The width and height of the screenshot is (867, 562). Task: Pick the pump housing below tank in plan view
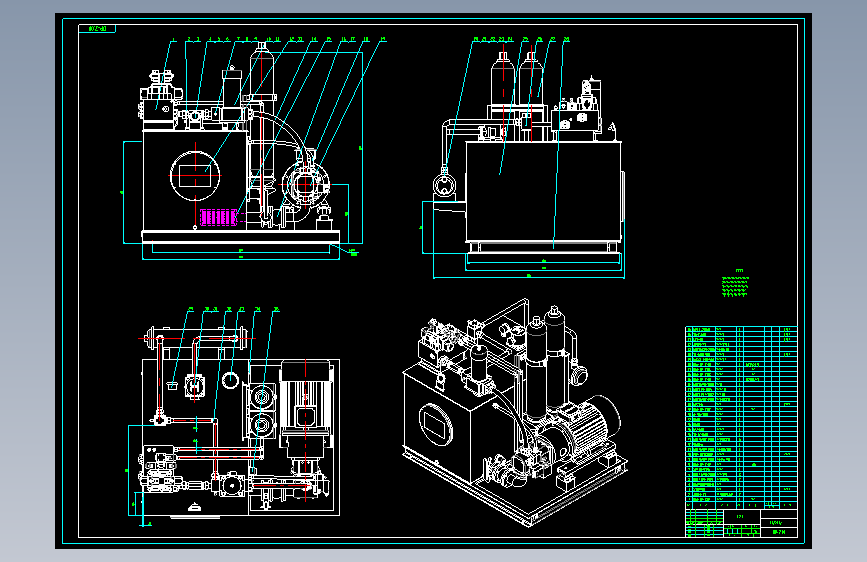point(231,485)
